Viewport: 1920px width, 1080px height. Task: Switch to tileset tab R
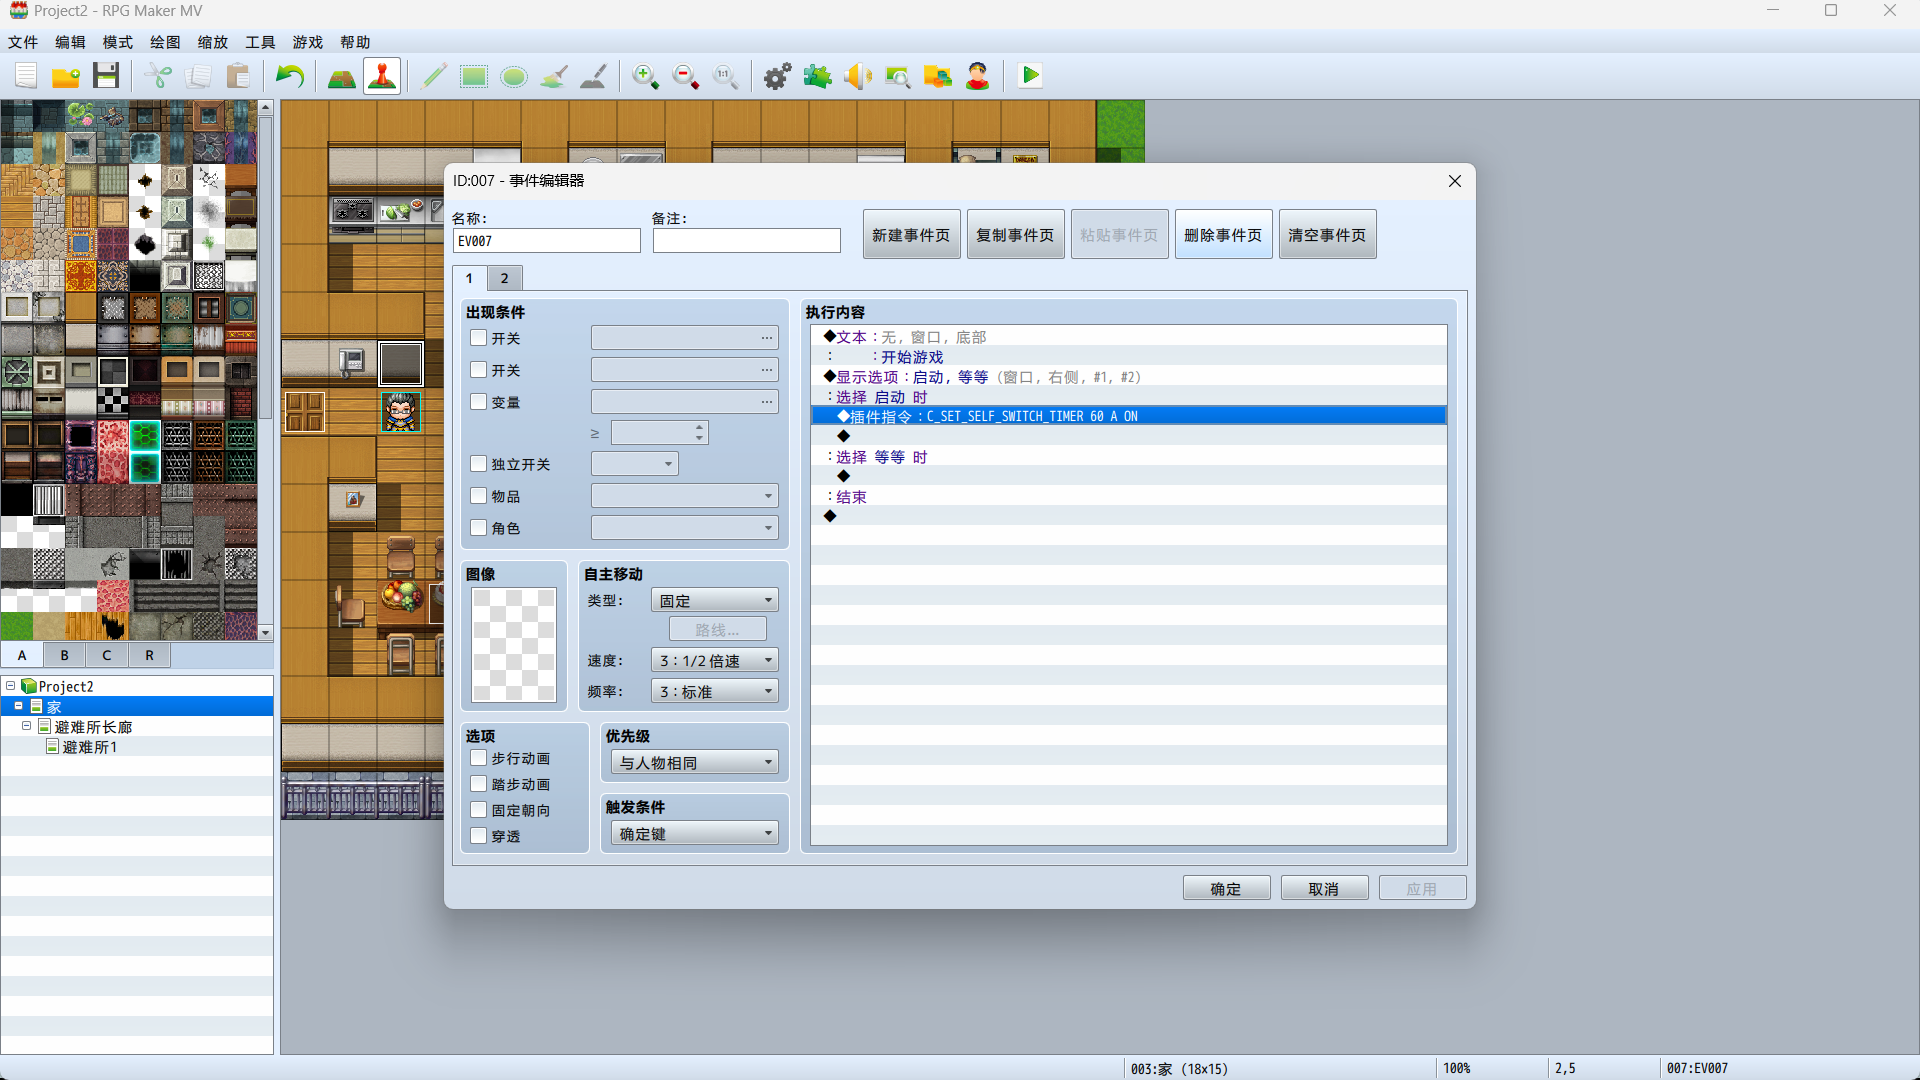[150, 655]
